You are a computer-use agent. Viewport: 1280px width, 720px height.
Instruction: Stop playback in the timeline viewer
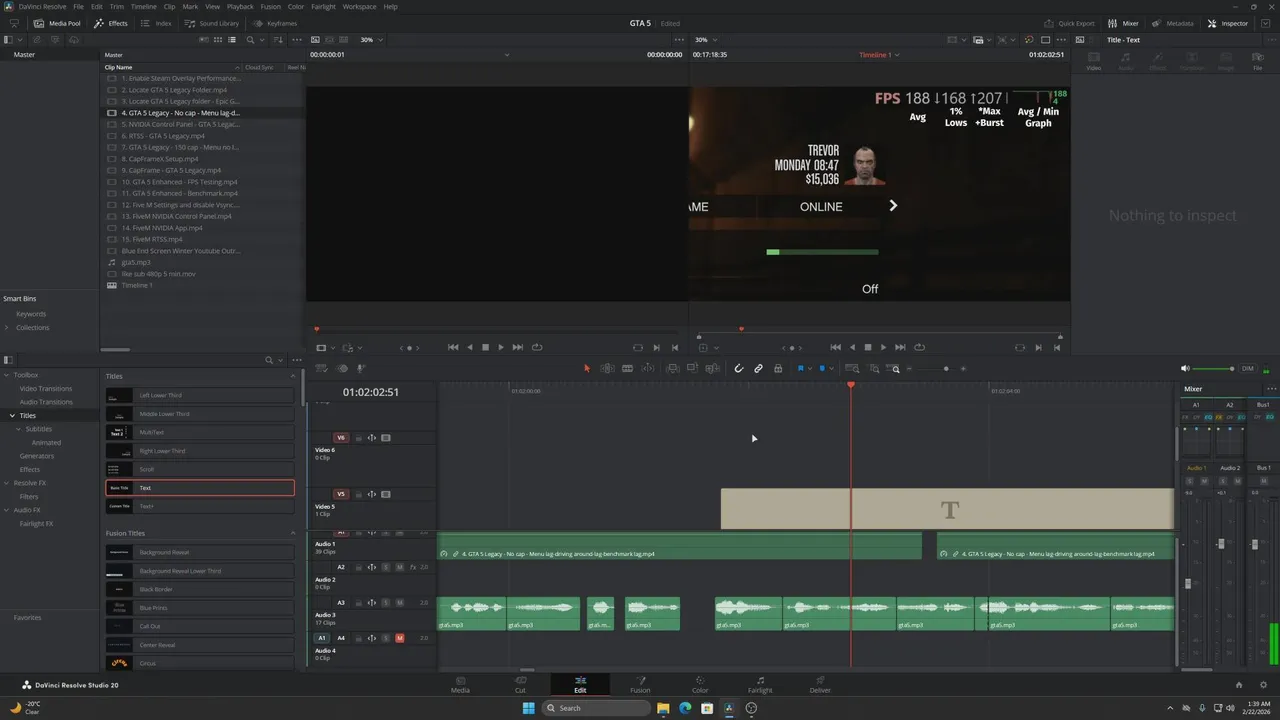click(x=867, y=347)
